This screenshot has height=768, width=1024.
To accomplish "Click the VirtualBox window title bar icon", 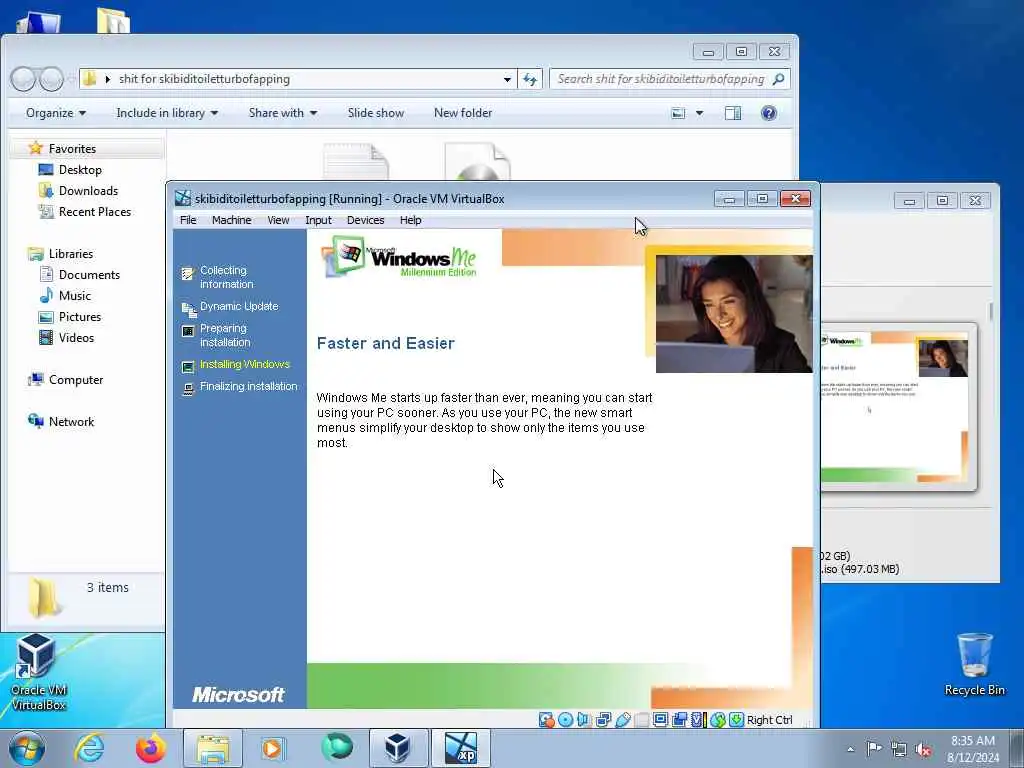I will pos(183,199).
